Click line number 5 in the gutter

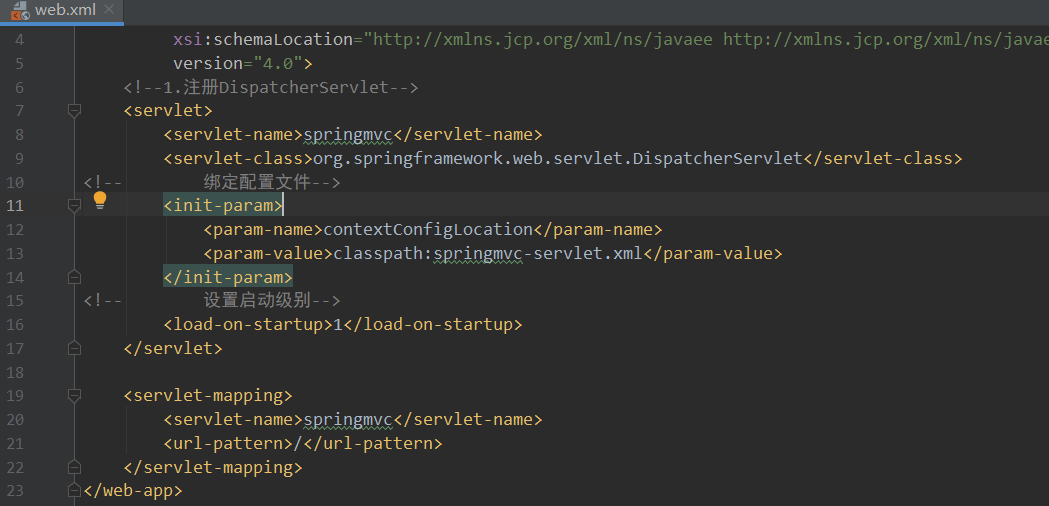point(18,64)
